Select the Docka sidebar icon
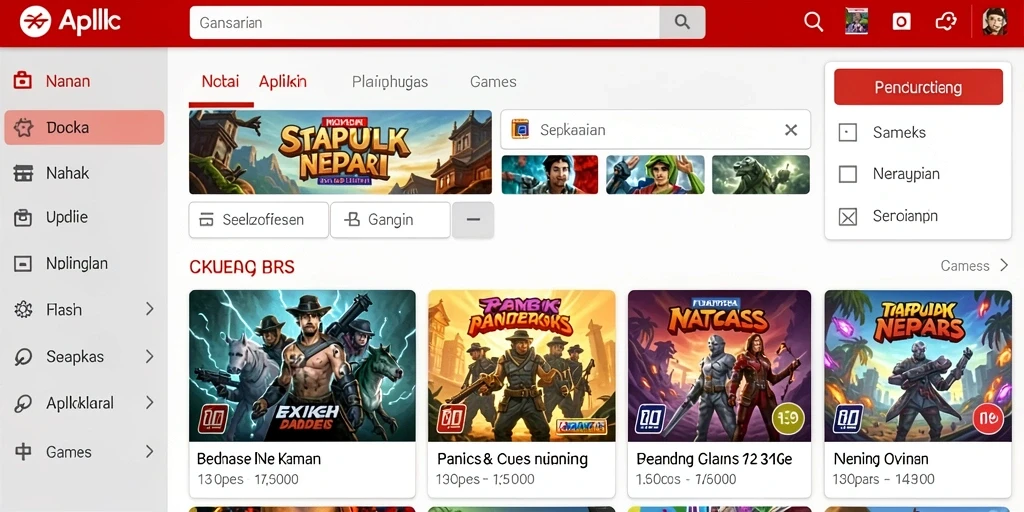Image resolution: width=1024 pixels, height=512 pixels. [24, 127]
